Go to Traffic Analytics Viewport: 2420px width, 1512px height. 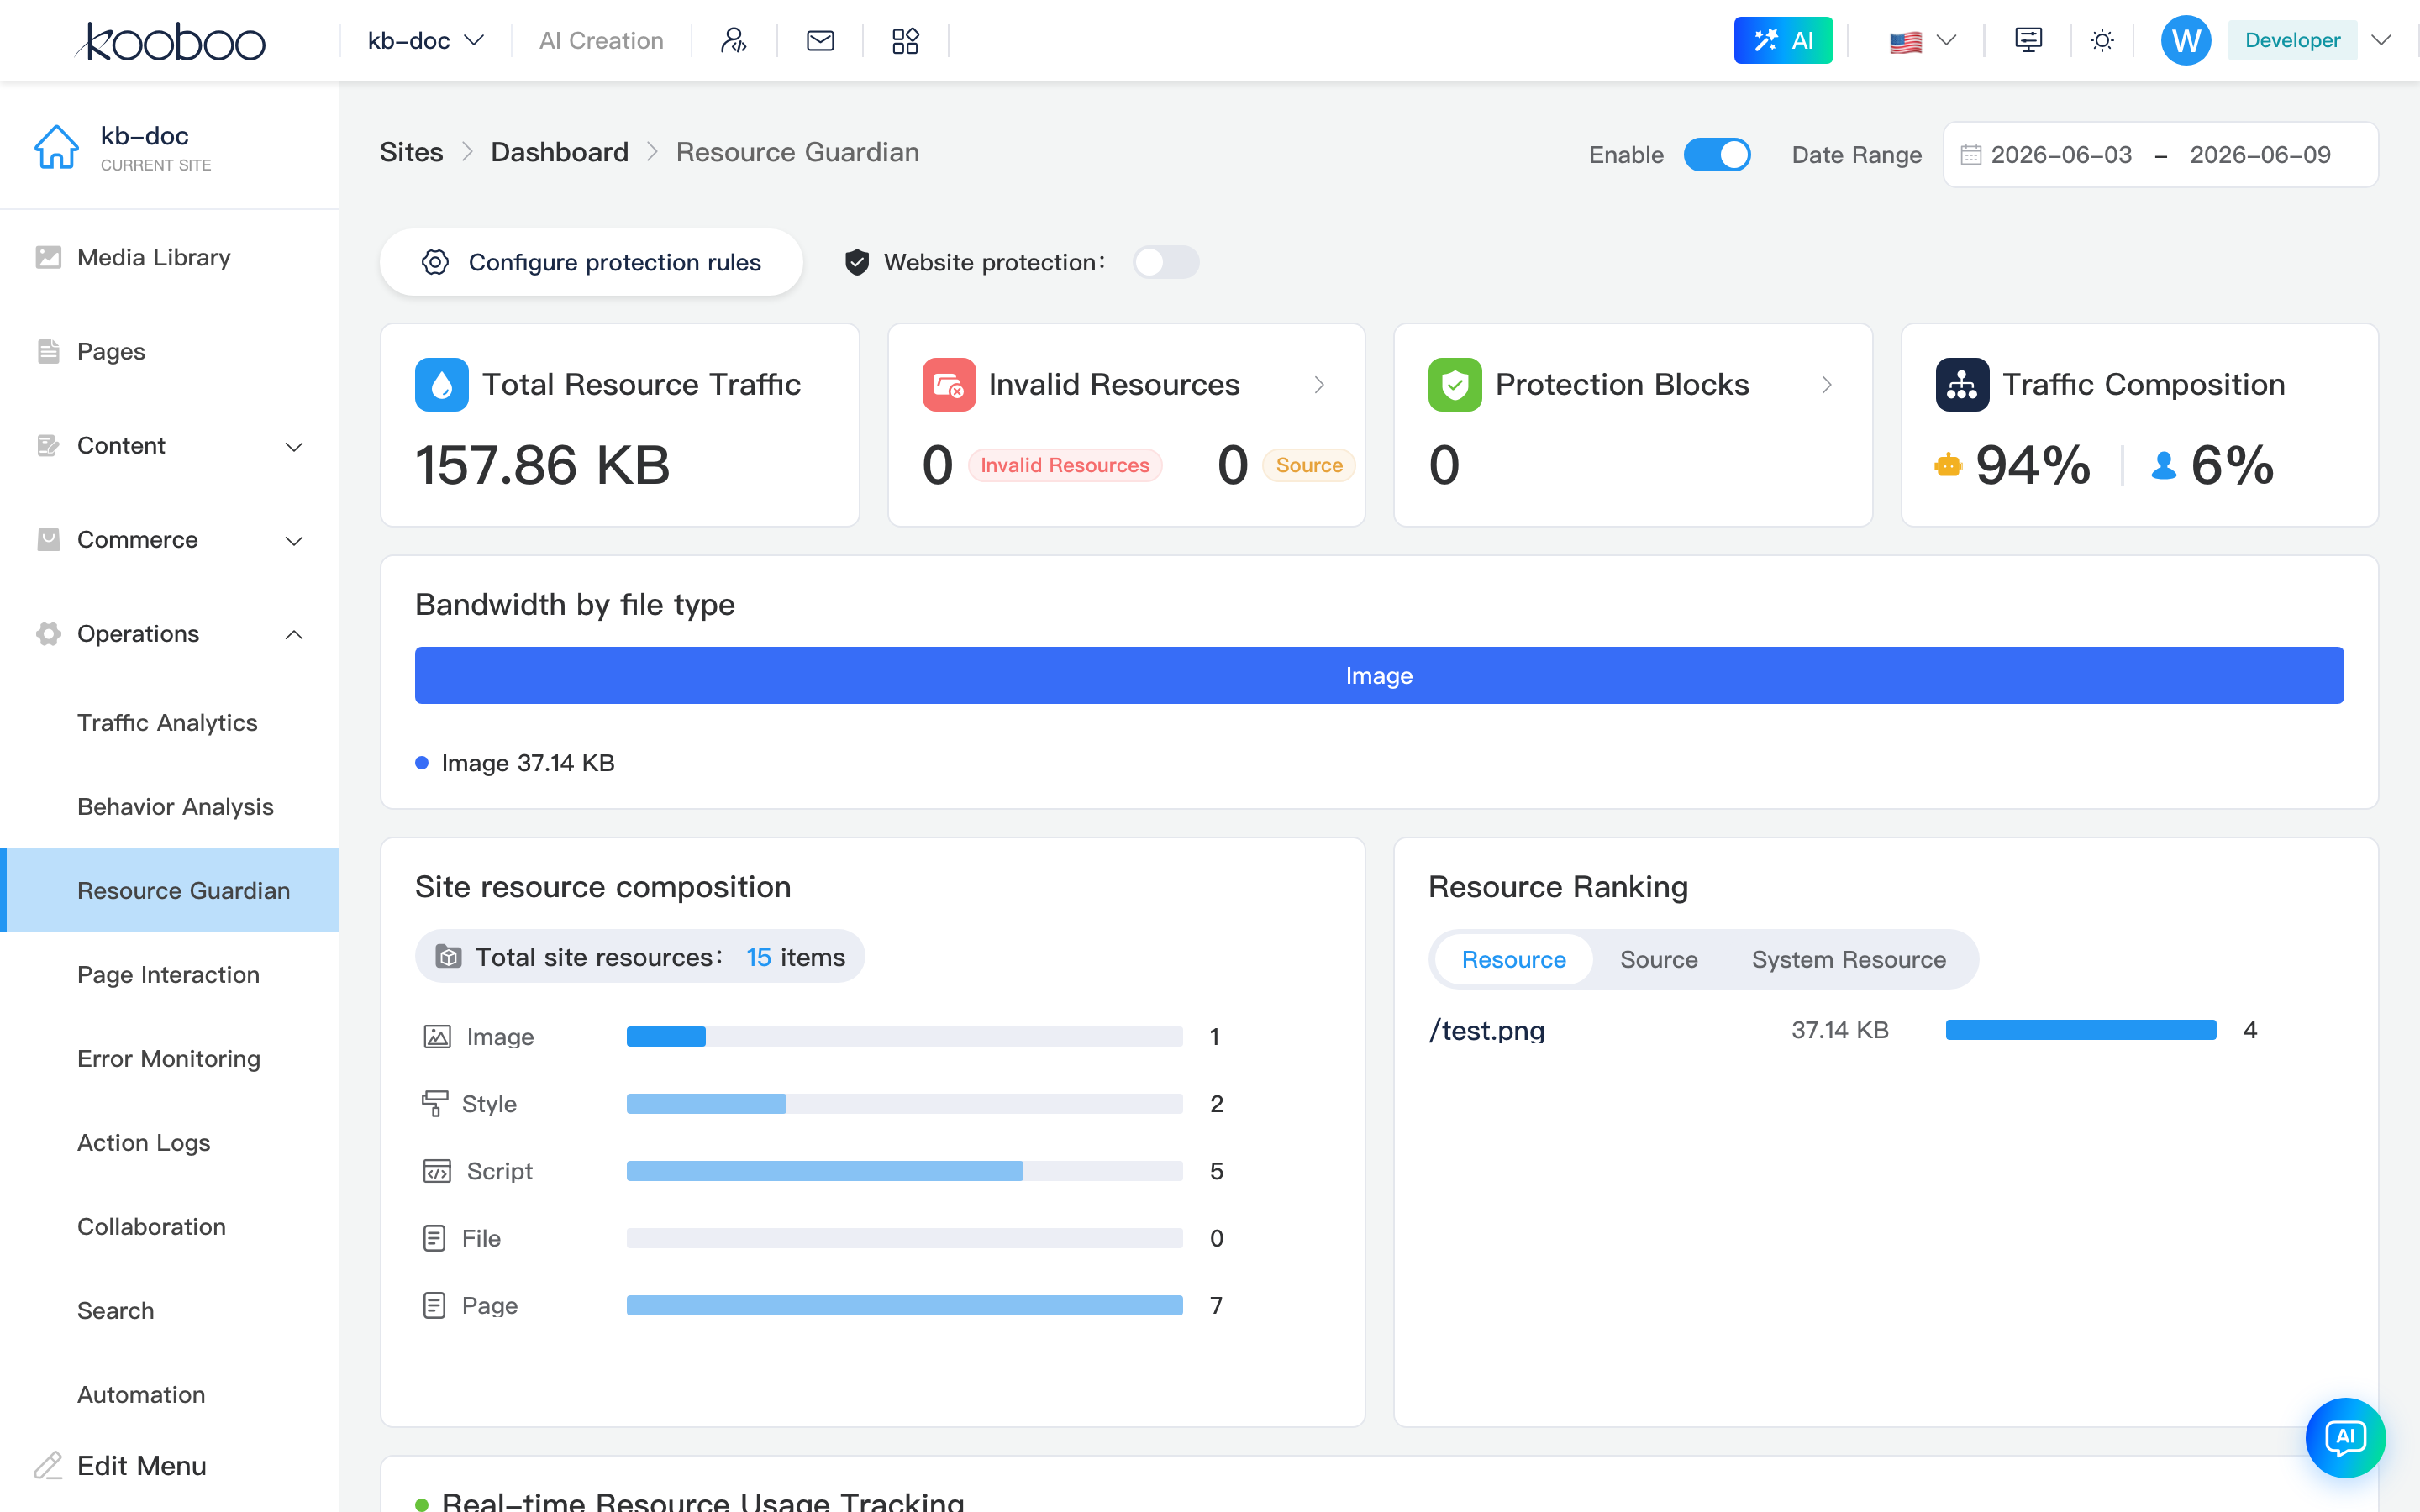pyautogui.click(x=170, y=723)
